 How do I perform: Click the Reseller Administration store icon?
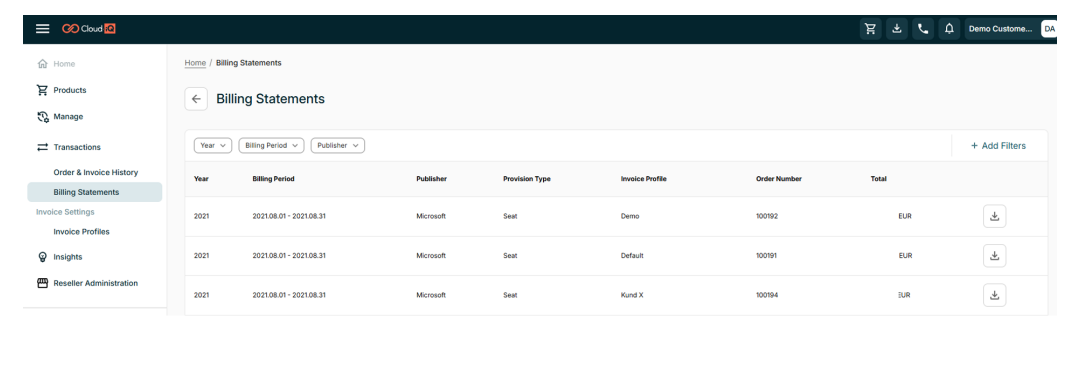coord(42,283)
